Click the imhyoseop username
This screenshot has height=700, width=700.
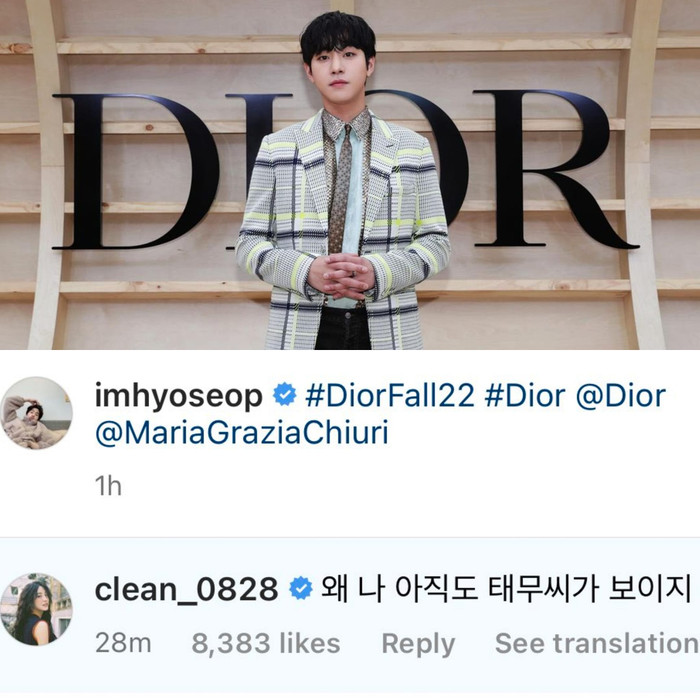[x=179, y=396]
